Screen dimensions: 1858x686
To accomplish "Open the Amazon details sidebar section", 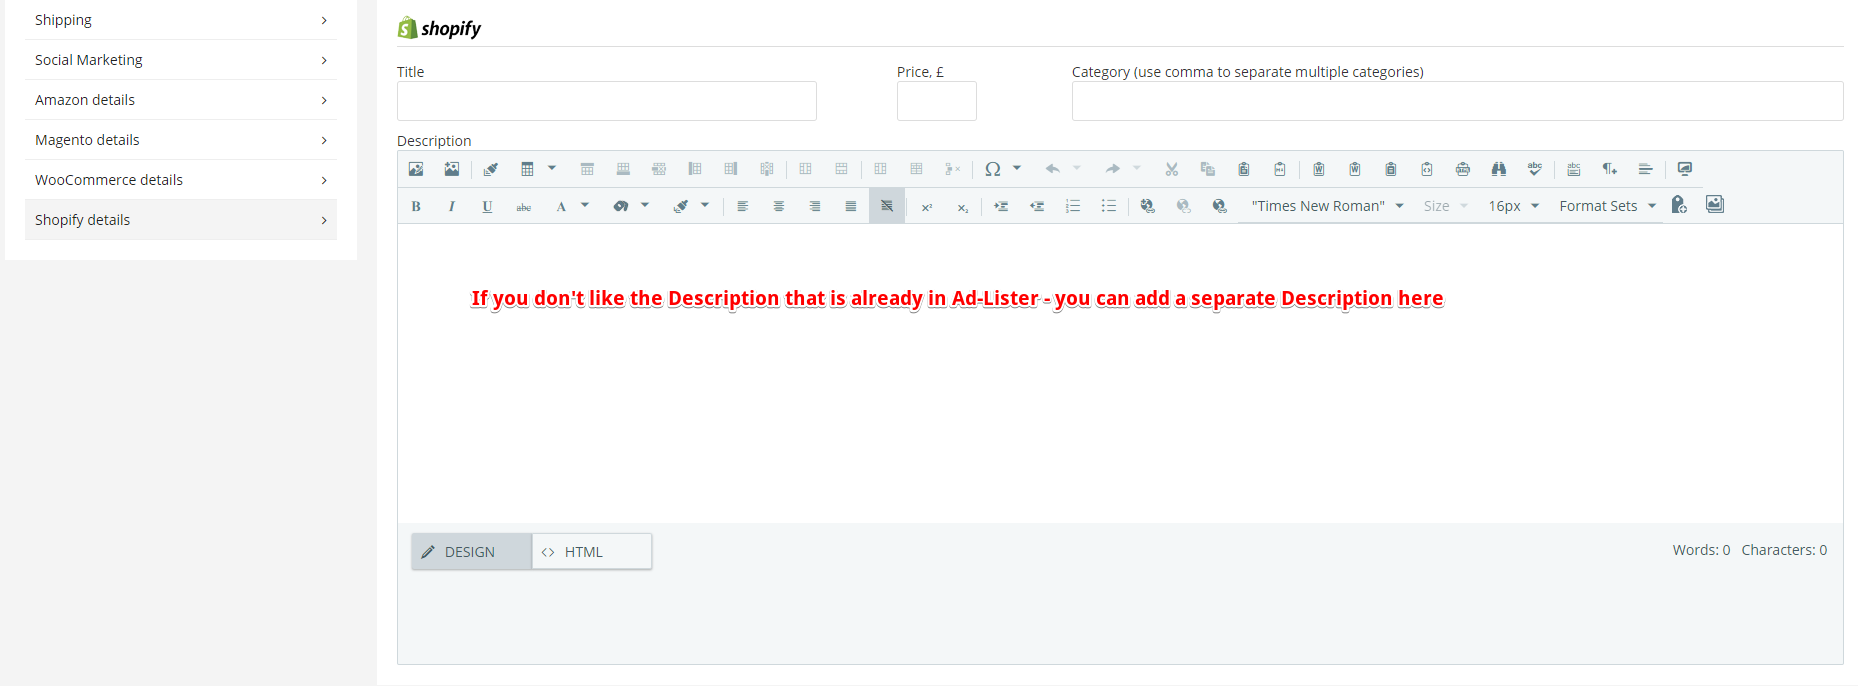I will 181,100.
